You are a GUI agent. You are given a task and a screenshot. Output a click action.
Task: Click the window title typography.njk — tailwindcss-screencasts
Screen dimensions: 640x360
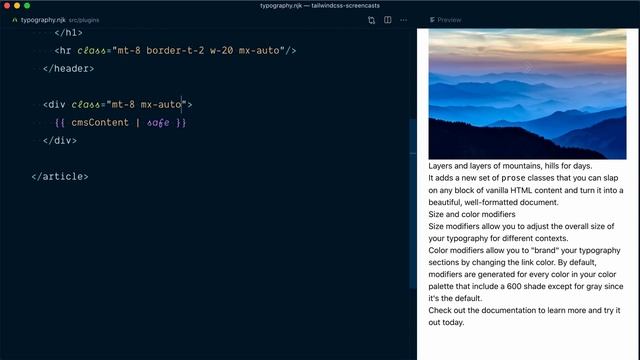(x=320, y=6)
